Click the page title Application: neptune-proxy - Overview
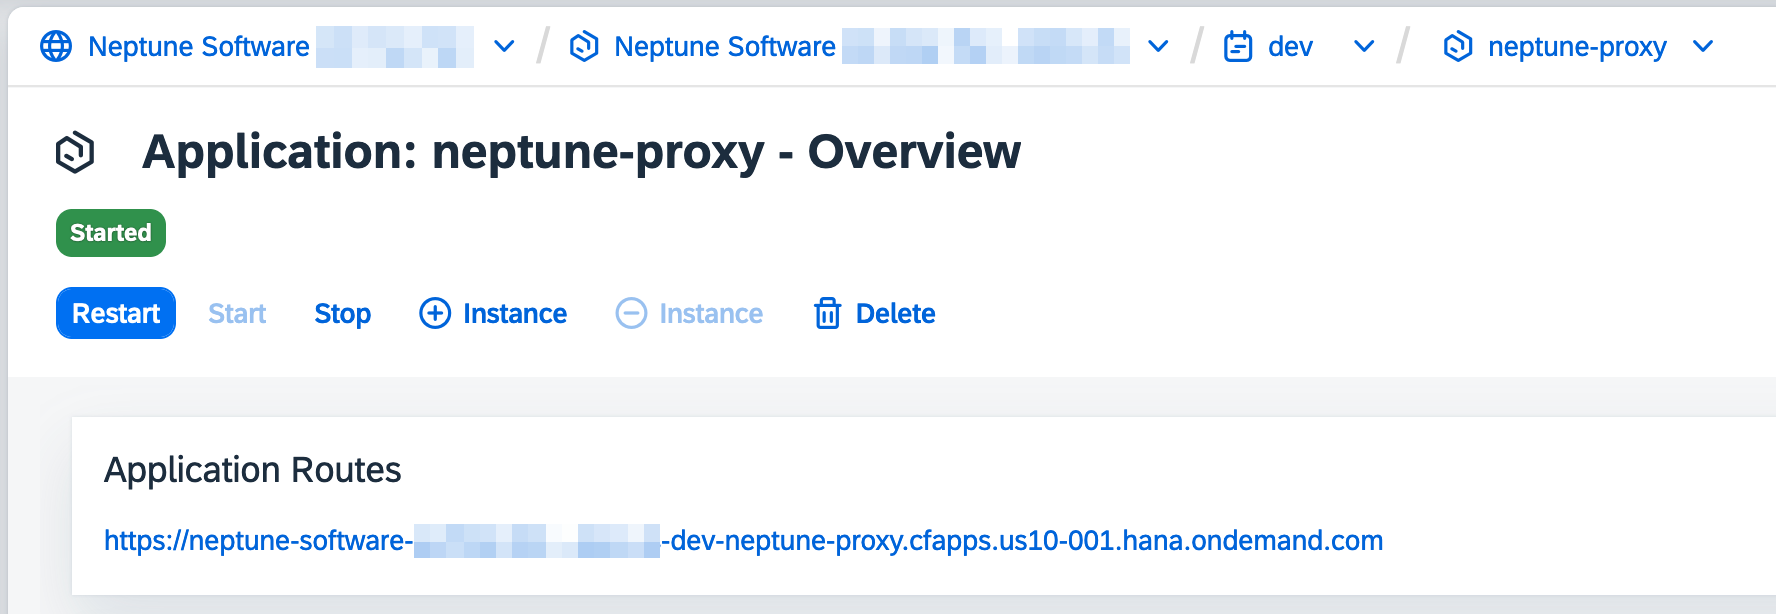The height and width of the screenshot is (614, 1776). [581, 152]
